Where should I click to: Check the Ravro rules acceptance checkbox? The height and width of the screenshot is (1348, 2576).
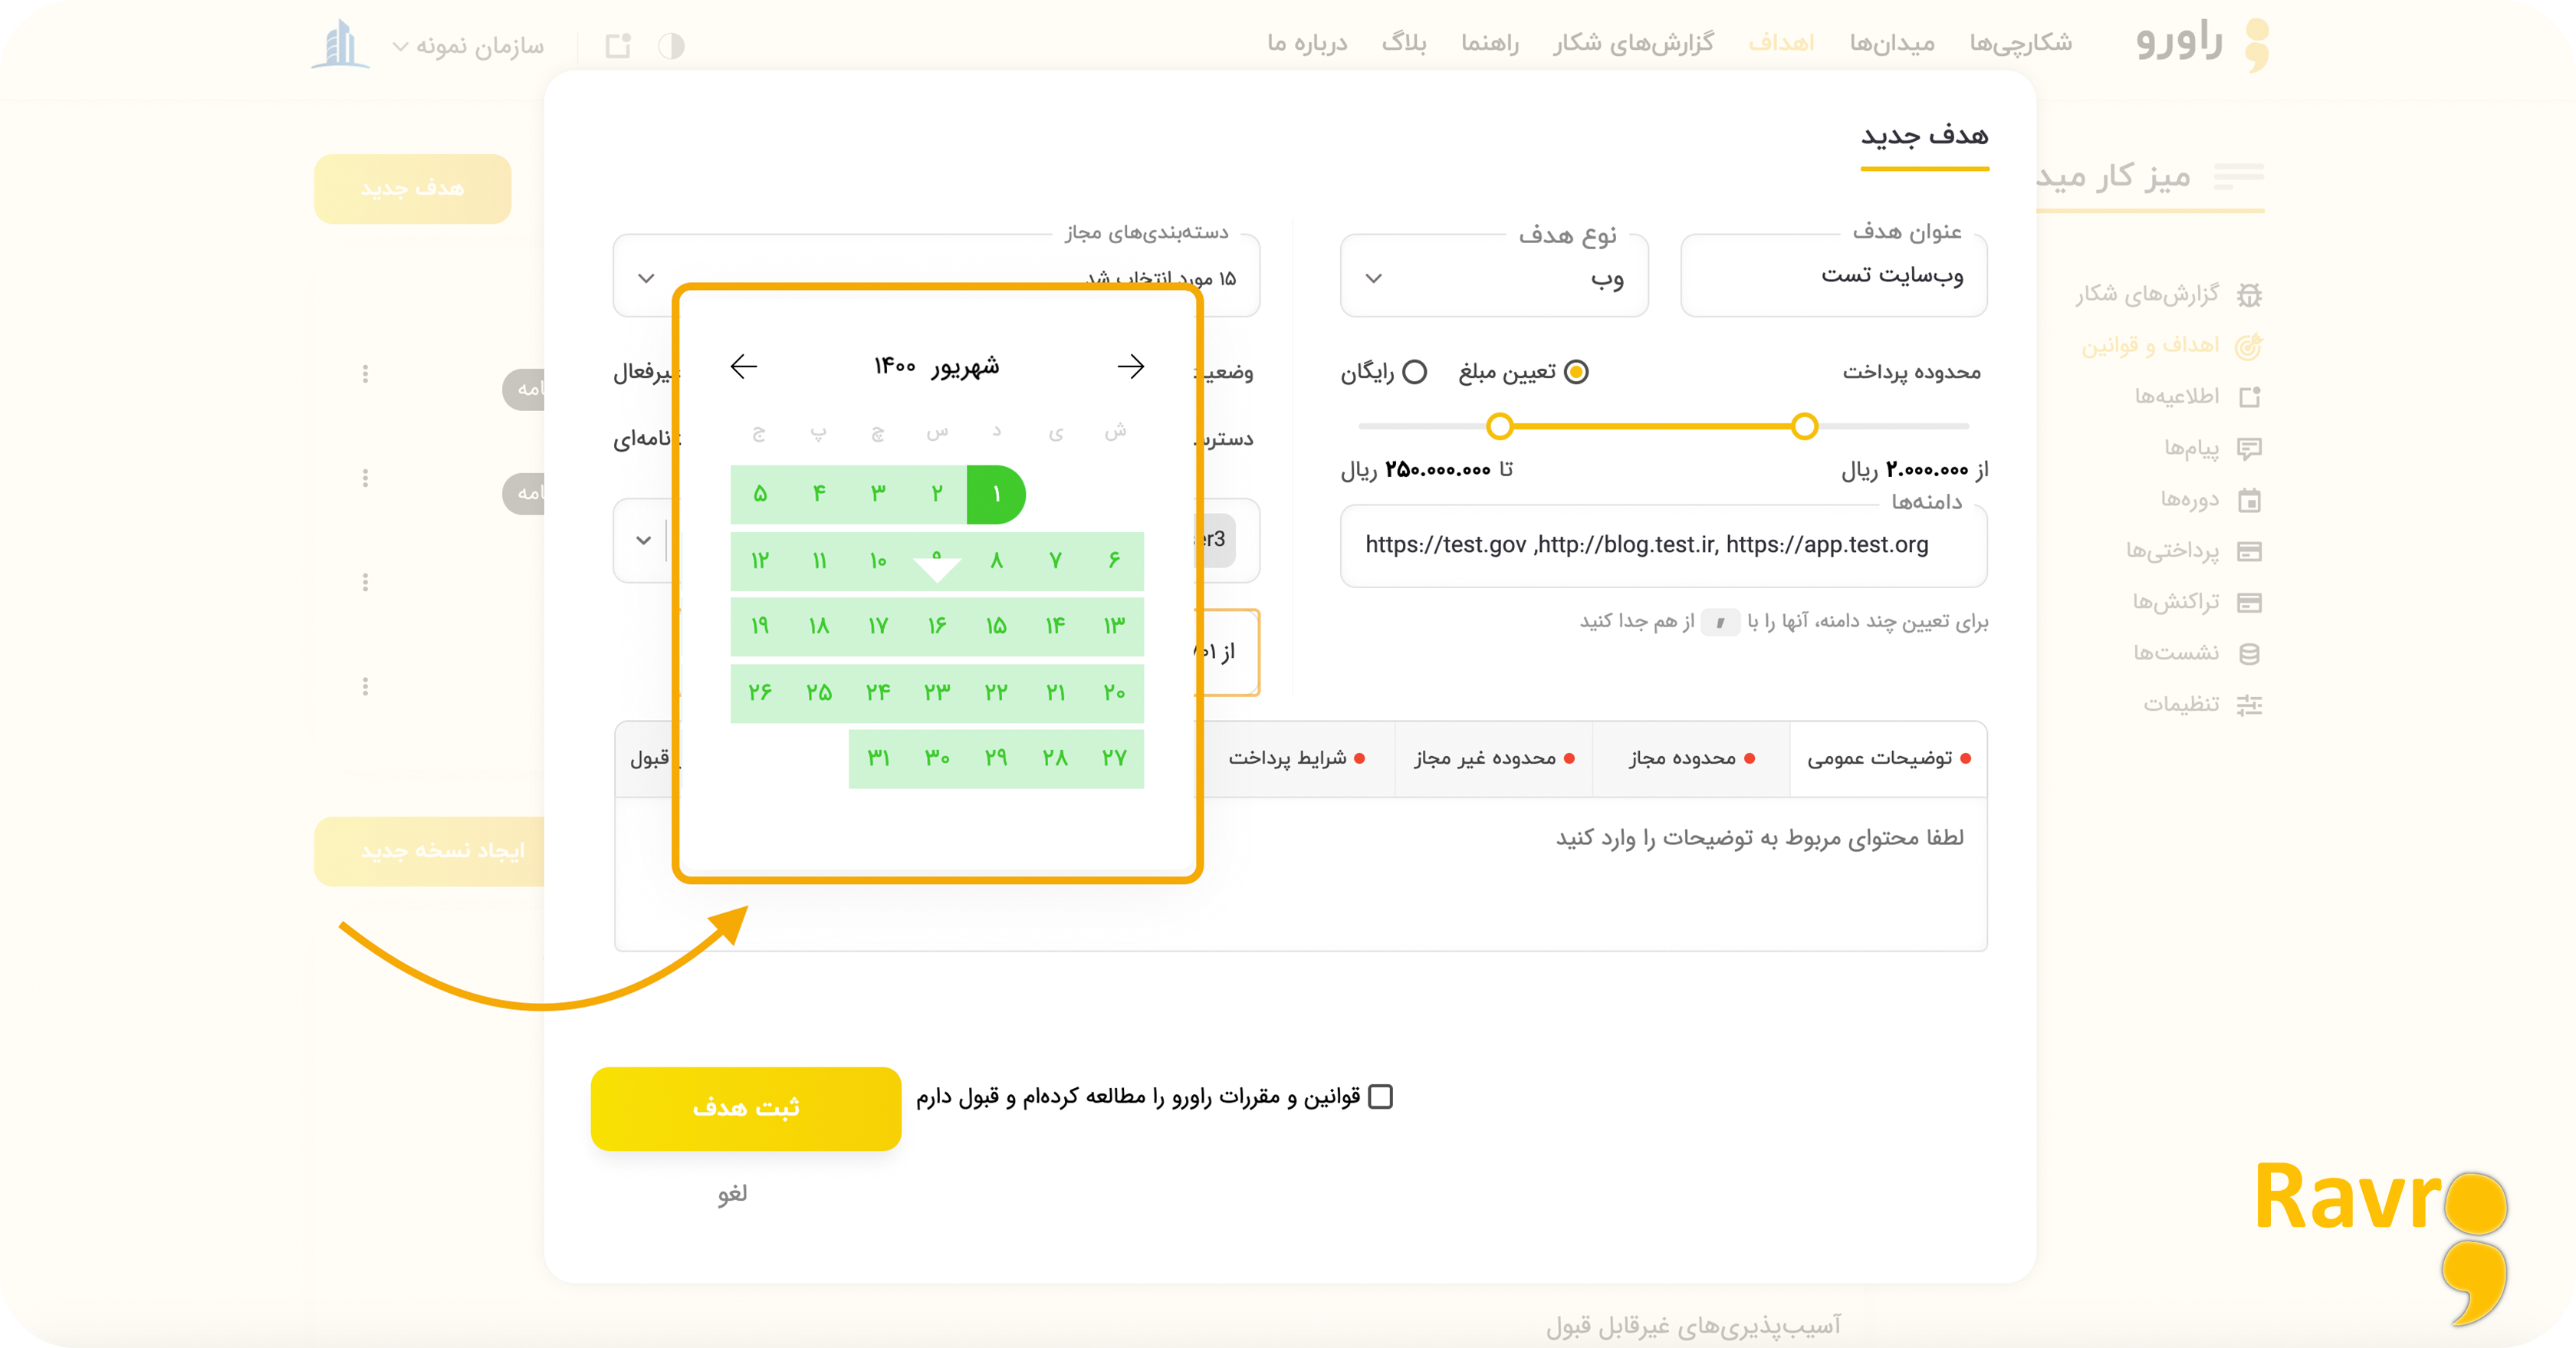click(1380, 1097)
